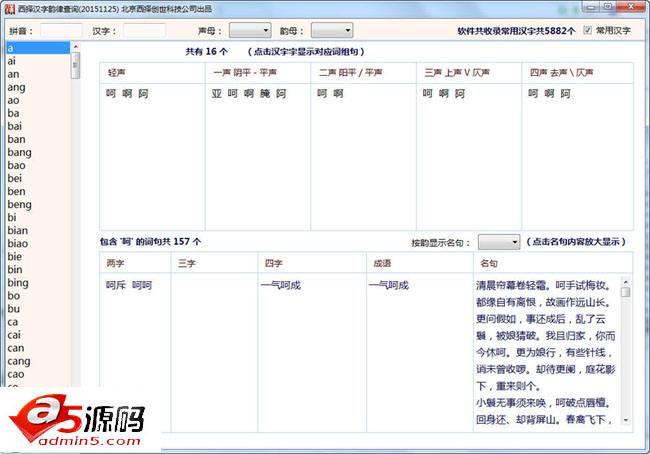Select 'bao' in the pinyin list
This screenshot has height=454, width=650.
click(x=38, y=165)
